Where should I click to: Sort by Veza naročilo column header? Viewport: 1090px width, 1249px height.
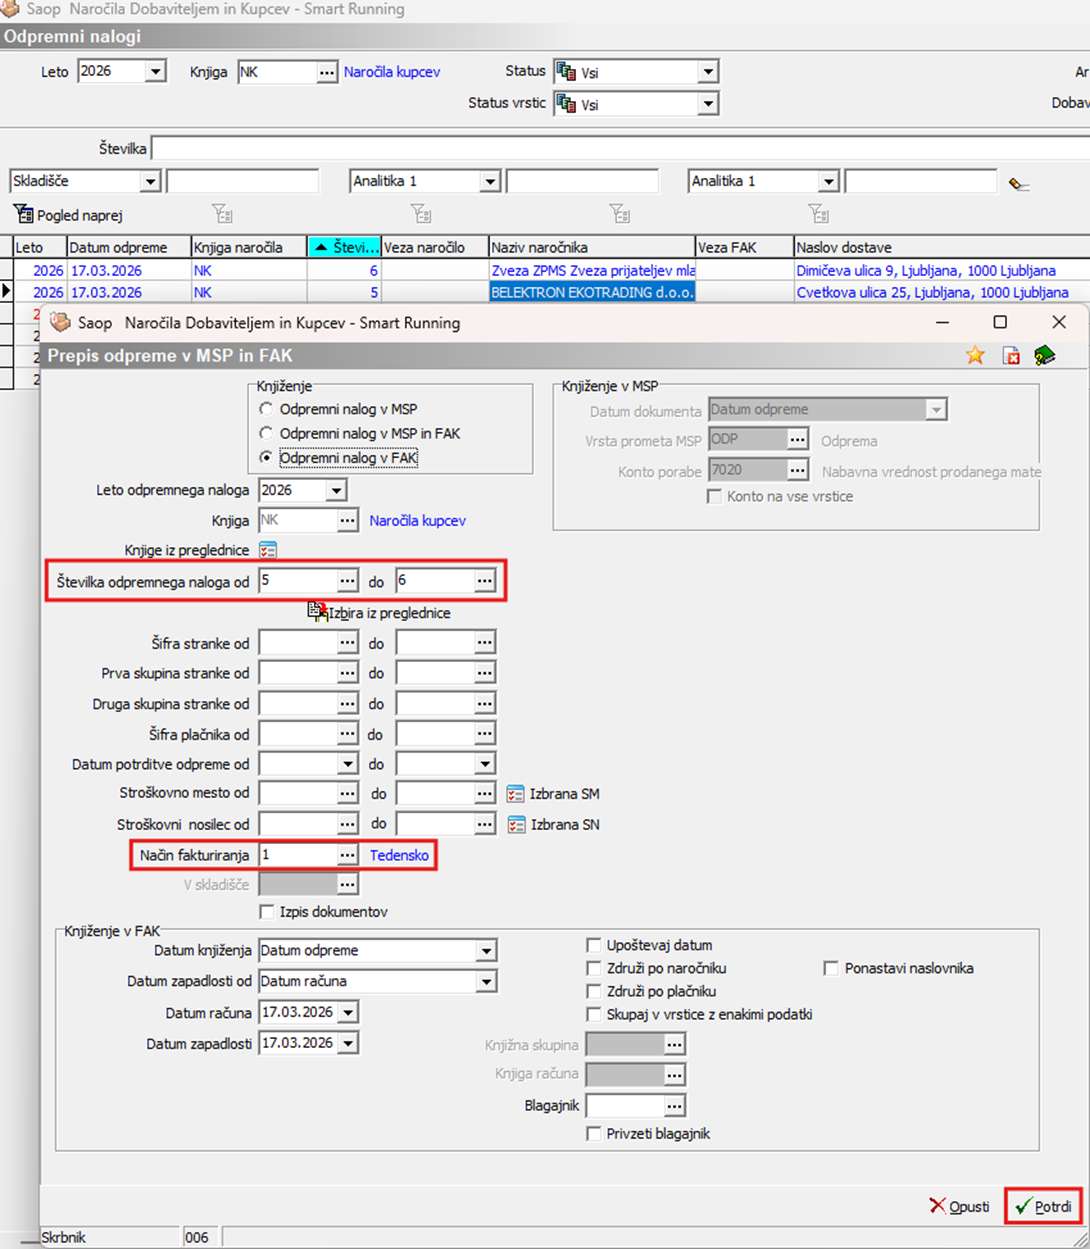click(434, 247)
